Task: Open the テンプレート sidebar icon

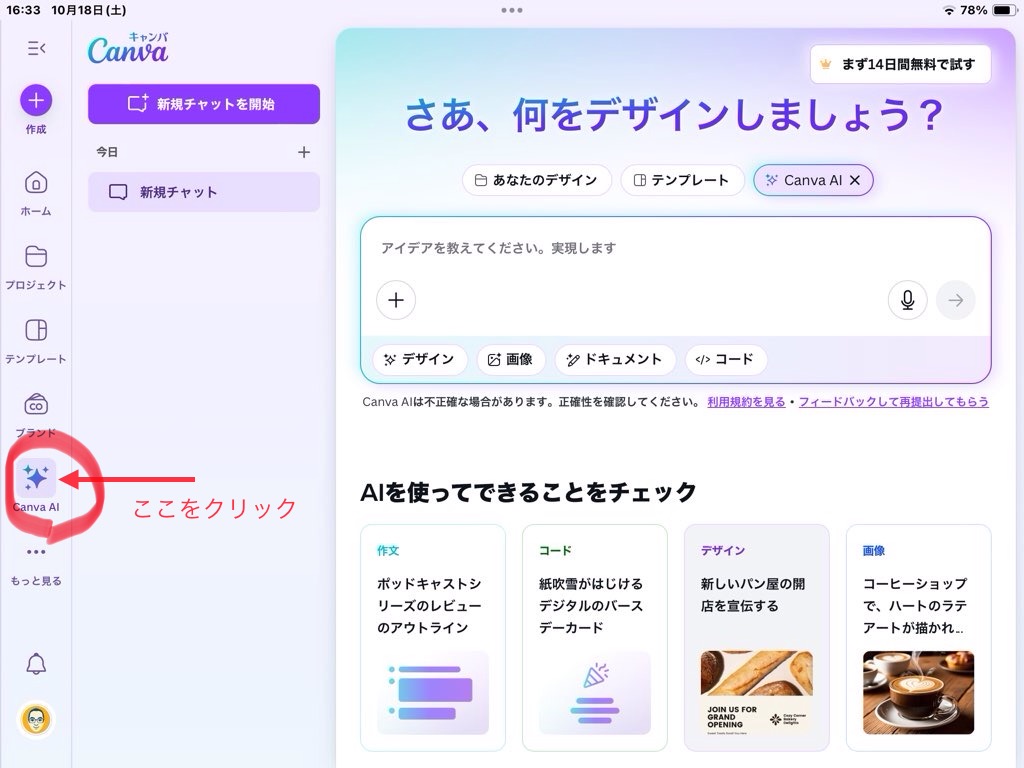Action: 36,331
